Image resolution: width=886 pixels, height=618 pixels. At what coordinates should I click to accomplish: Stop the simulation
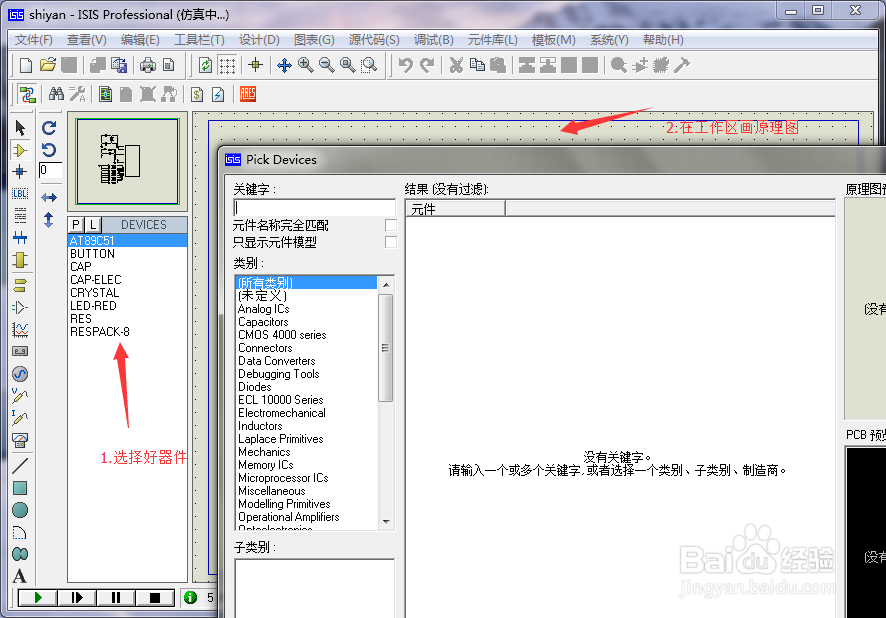point(154,597)
